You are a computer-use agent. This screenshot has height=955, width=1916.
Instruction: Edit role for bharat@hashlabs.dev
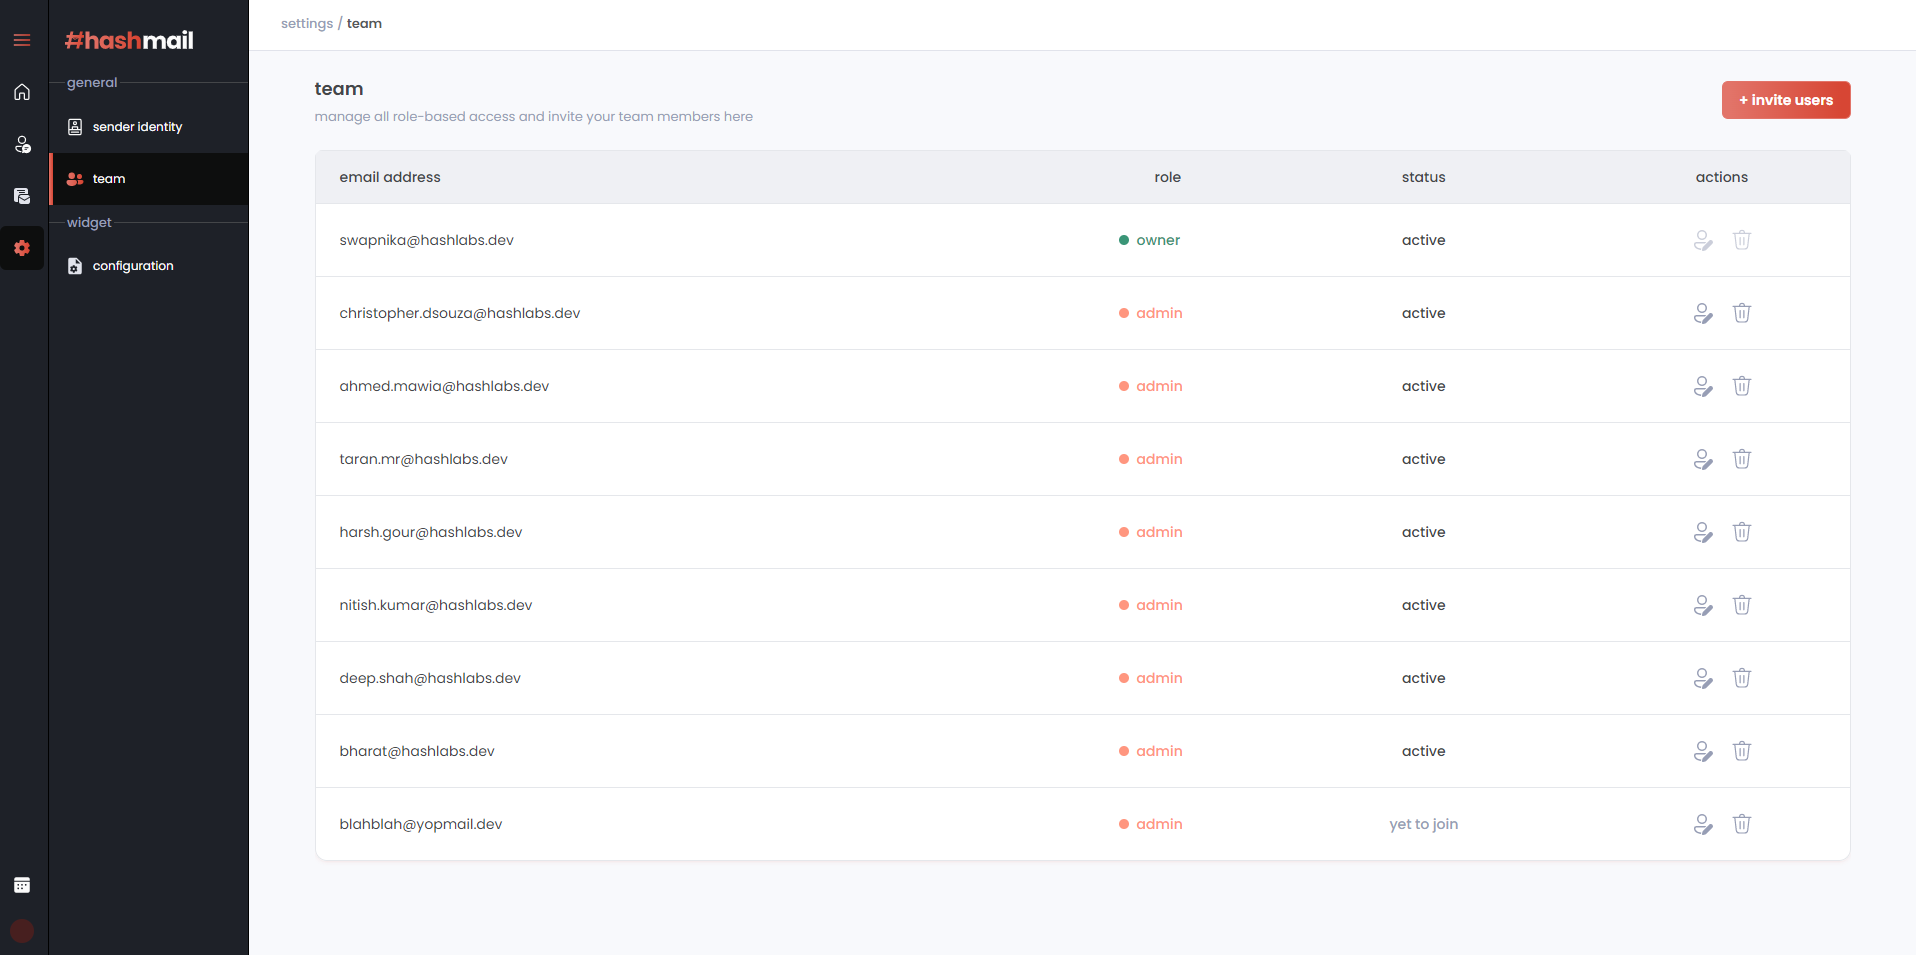pos(1703,751)
